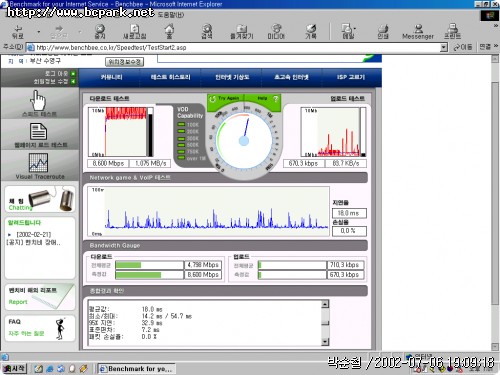Click the Mail (메일) toolbar icon

348,32
